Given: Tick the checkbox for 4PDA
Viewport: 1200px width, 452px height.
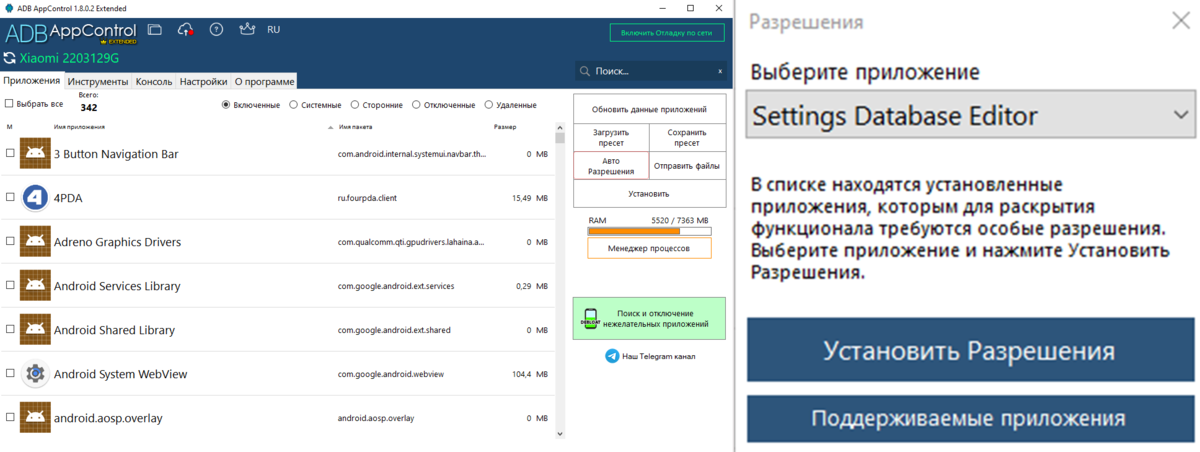Looking at the screenshot, I should (10, 198).
